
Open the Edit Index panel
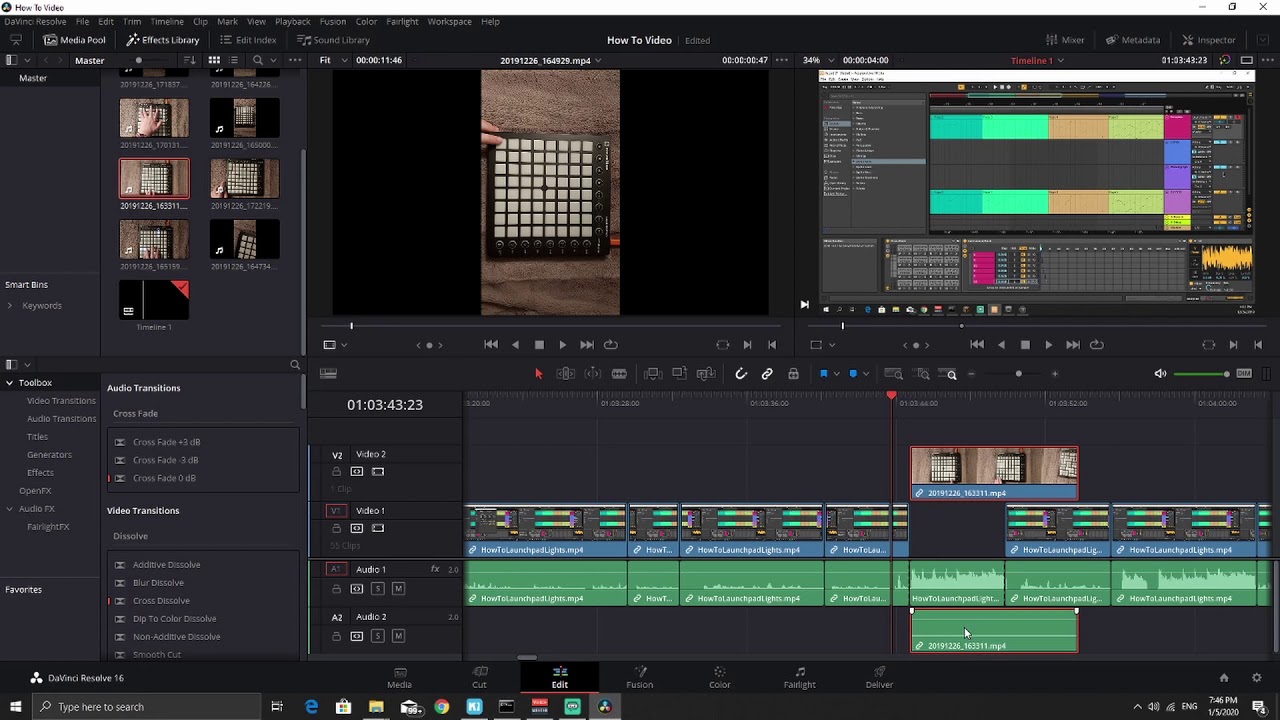[248, 40]
